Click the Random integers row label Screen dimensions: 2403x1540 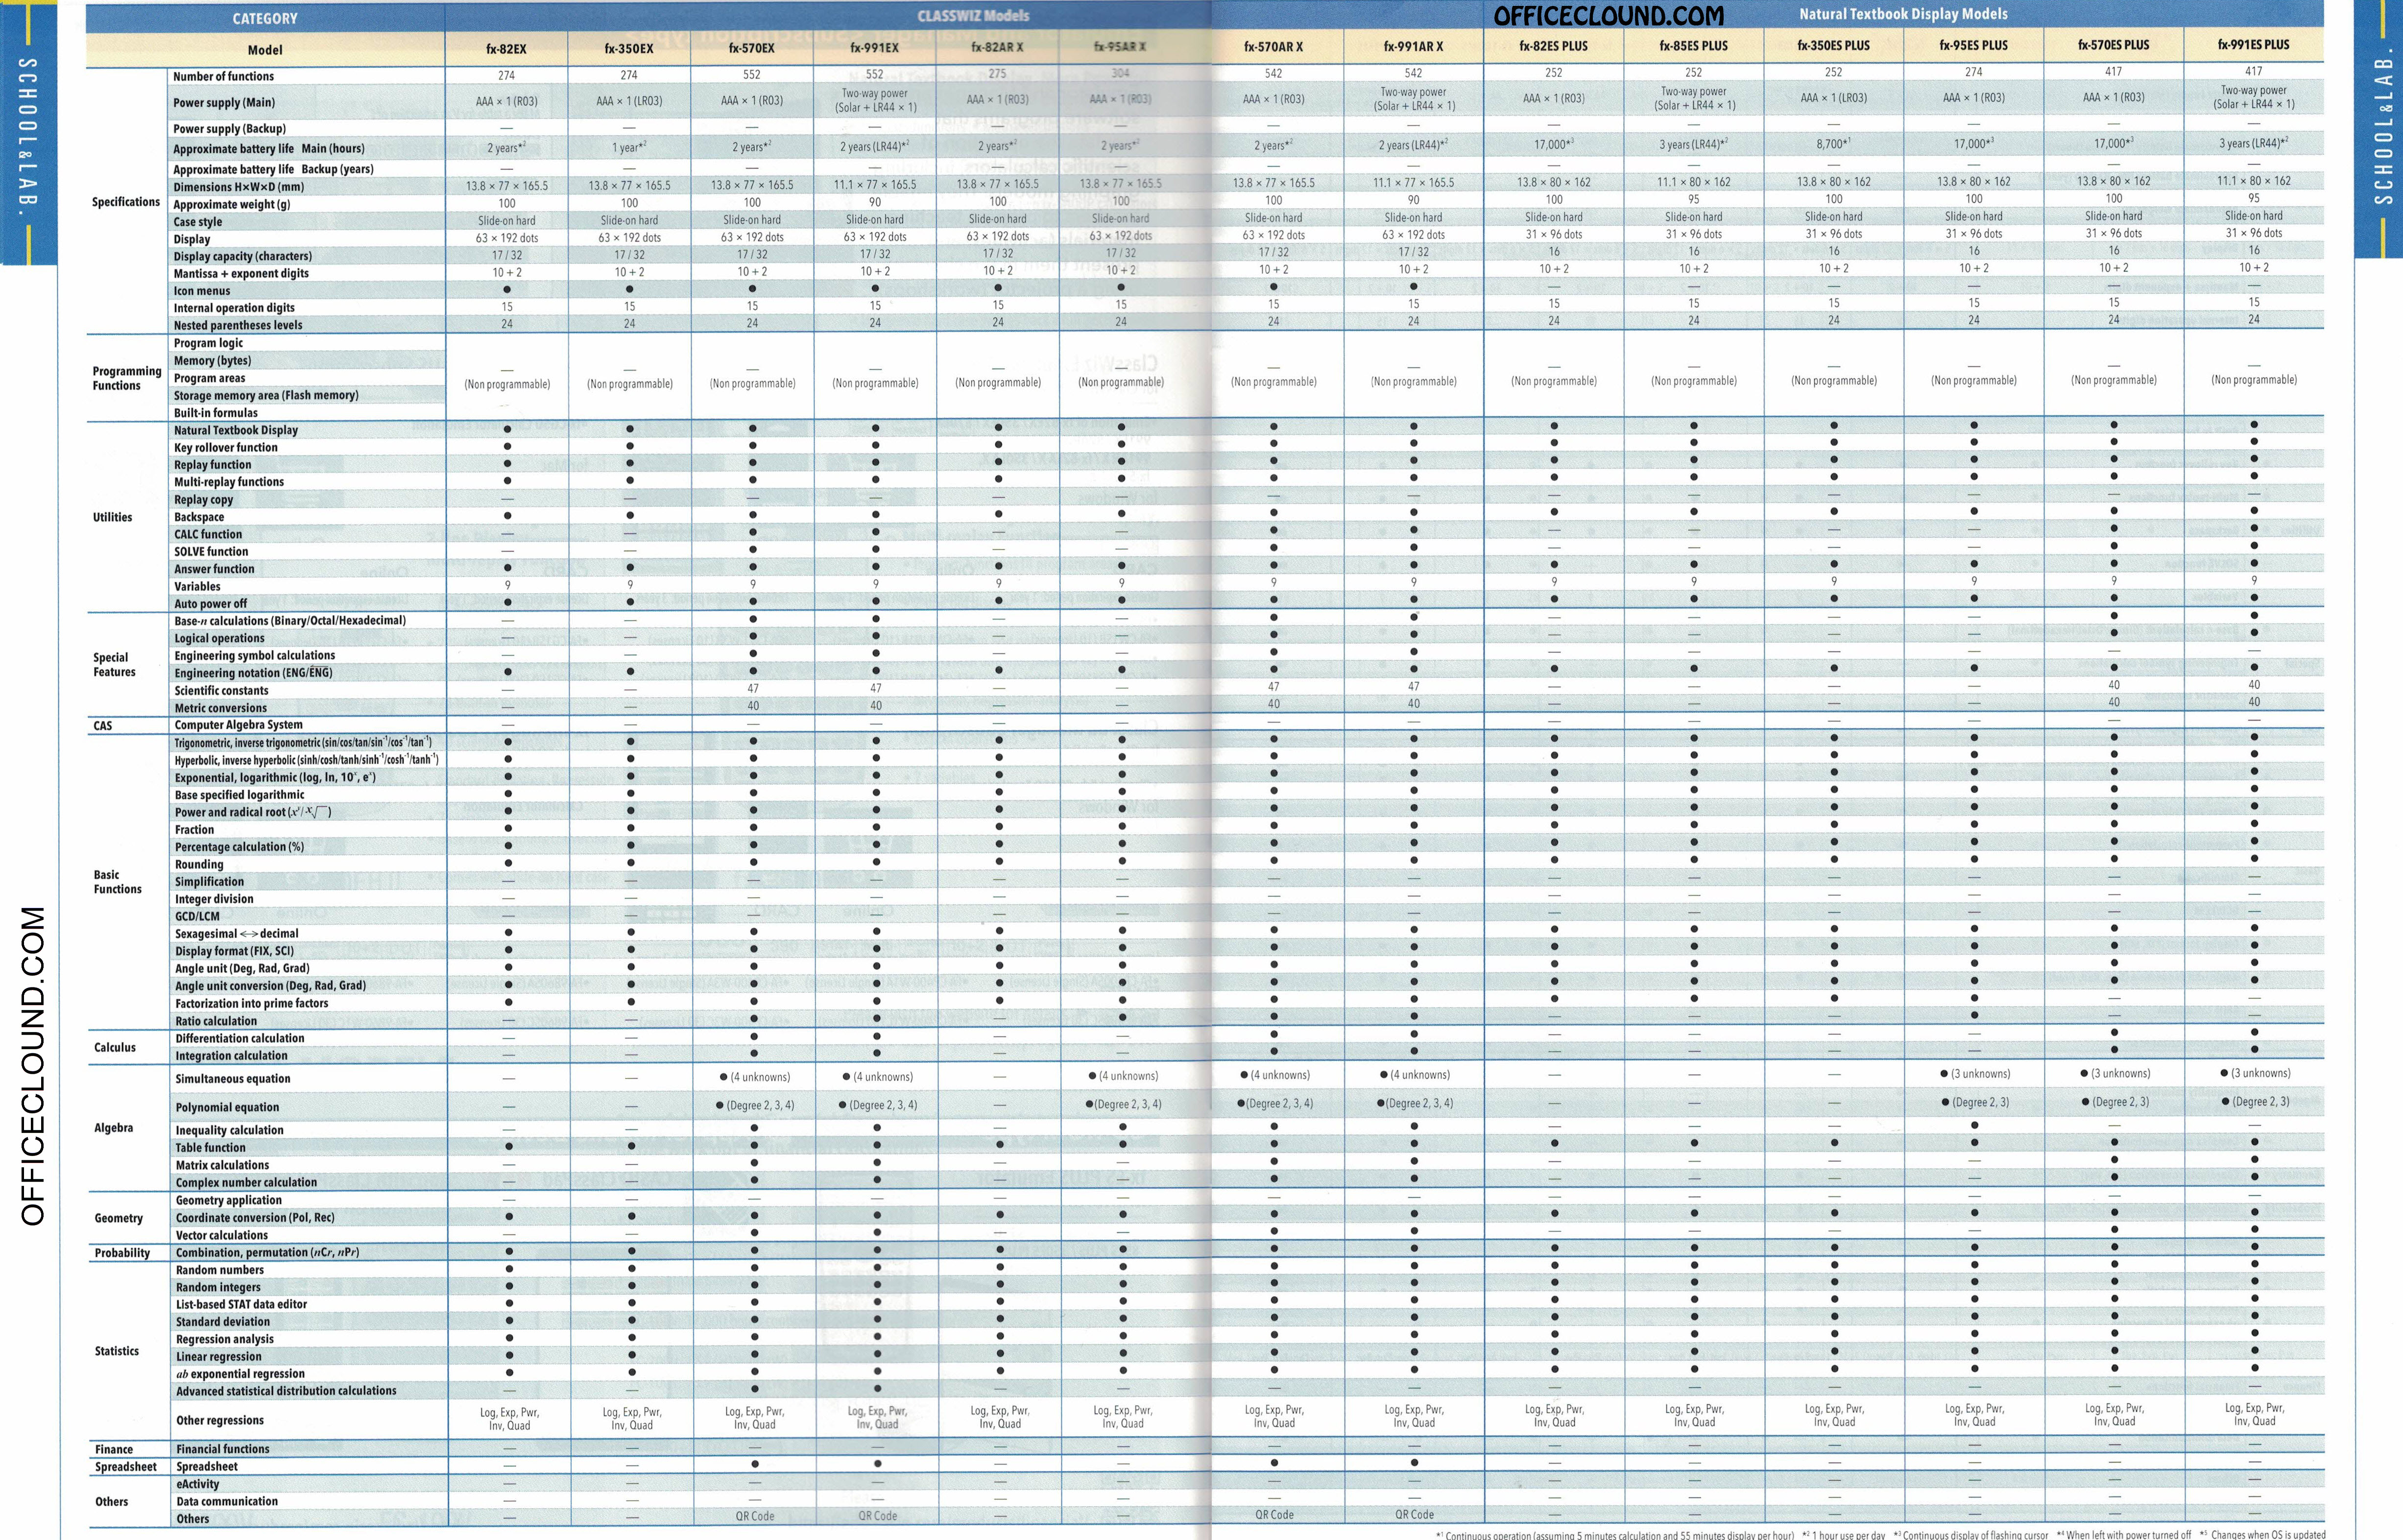(218, 1287)
